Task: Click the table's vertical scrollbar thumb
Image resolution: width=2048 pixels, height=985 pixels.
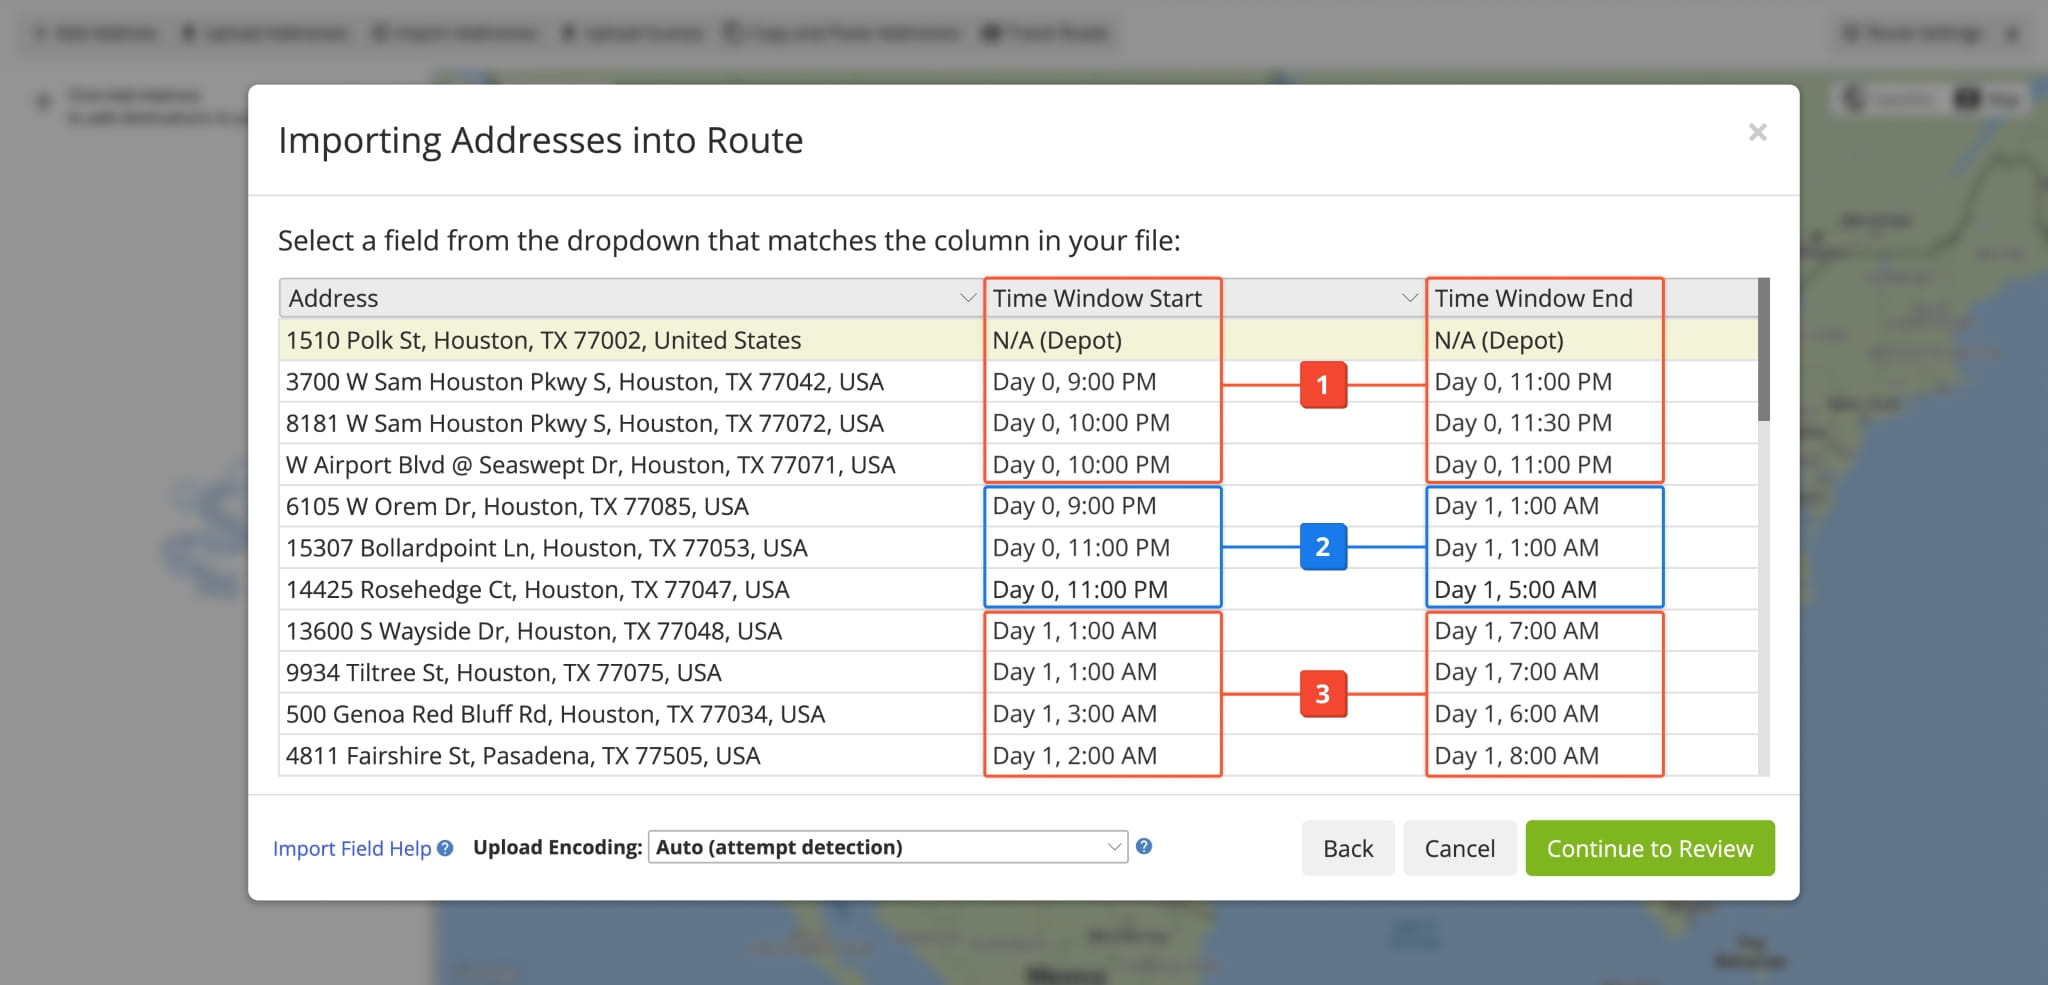Action: 1763,350
